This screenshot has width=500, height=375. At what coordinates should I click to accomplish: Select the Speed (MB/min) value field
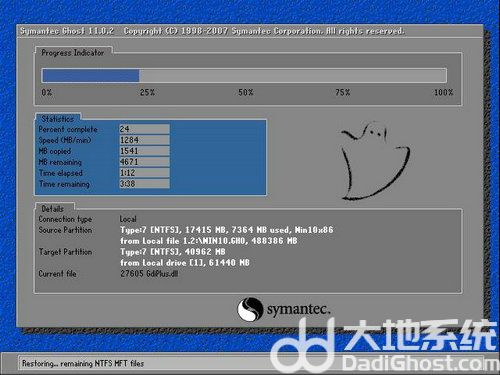144,140
